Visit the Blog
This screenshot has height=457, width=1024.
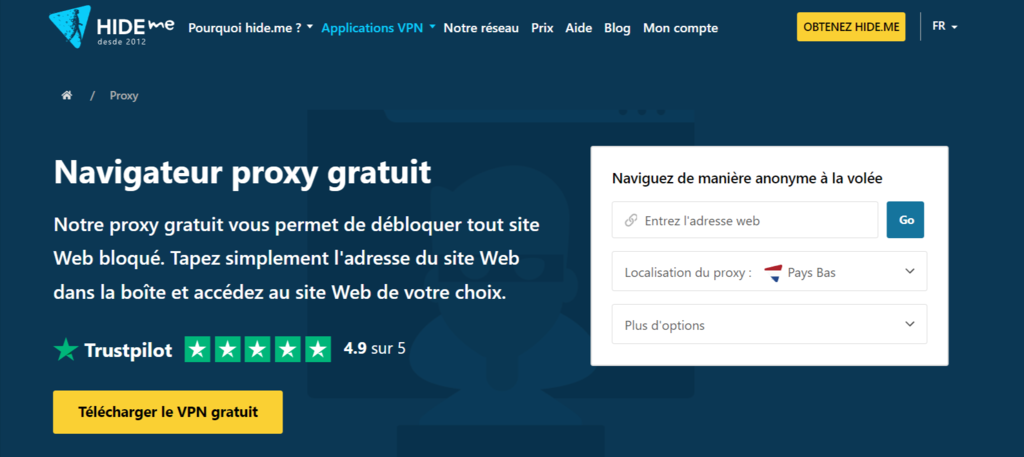pyautogui.click(x=617, y=28)
